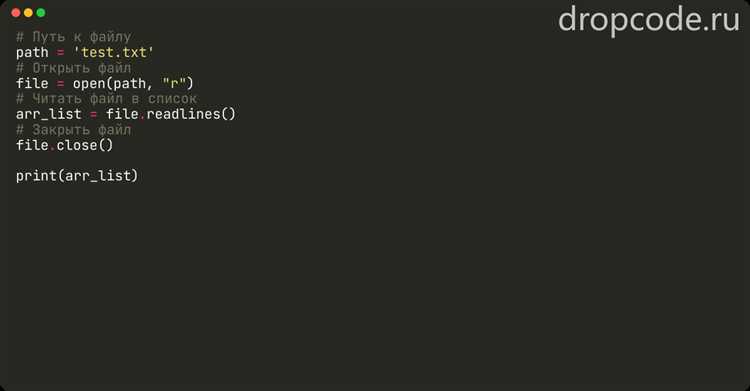Image resolution: width=750 pixels, height=391 pixels.
Task: Click the print(arr_list) statement
Action: [x=77, y=176]
